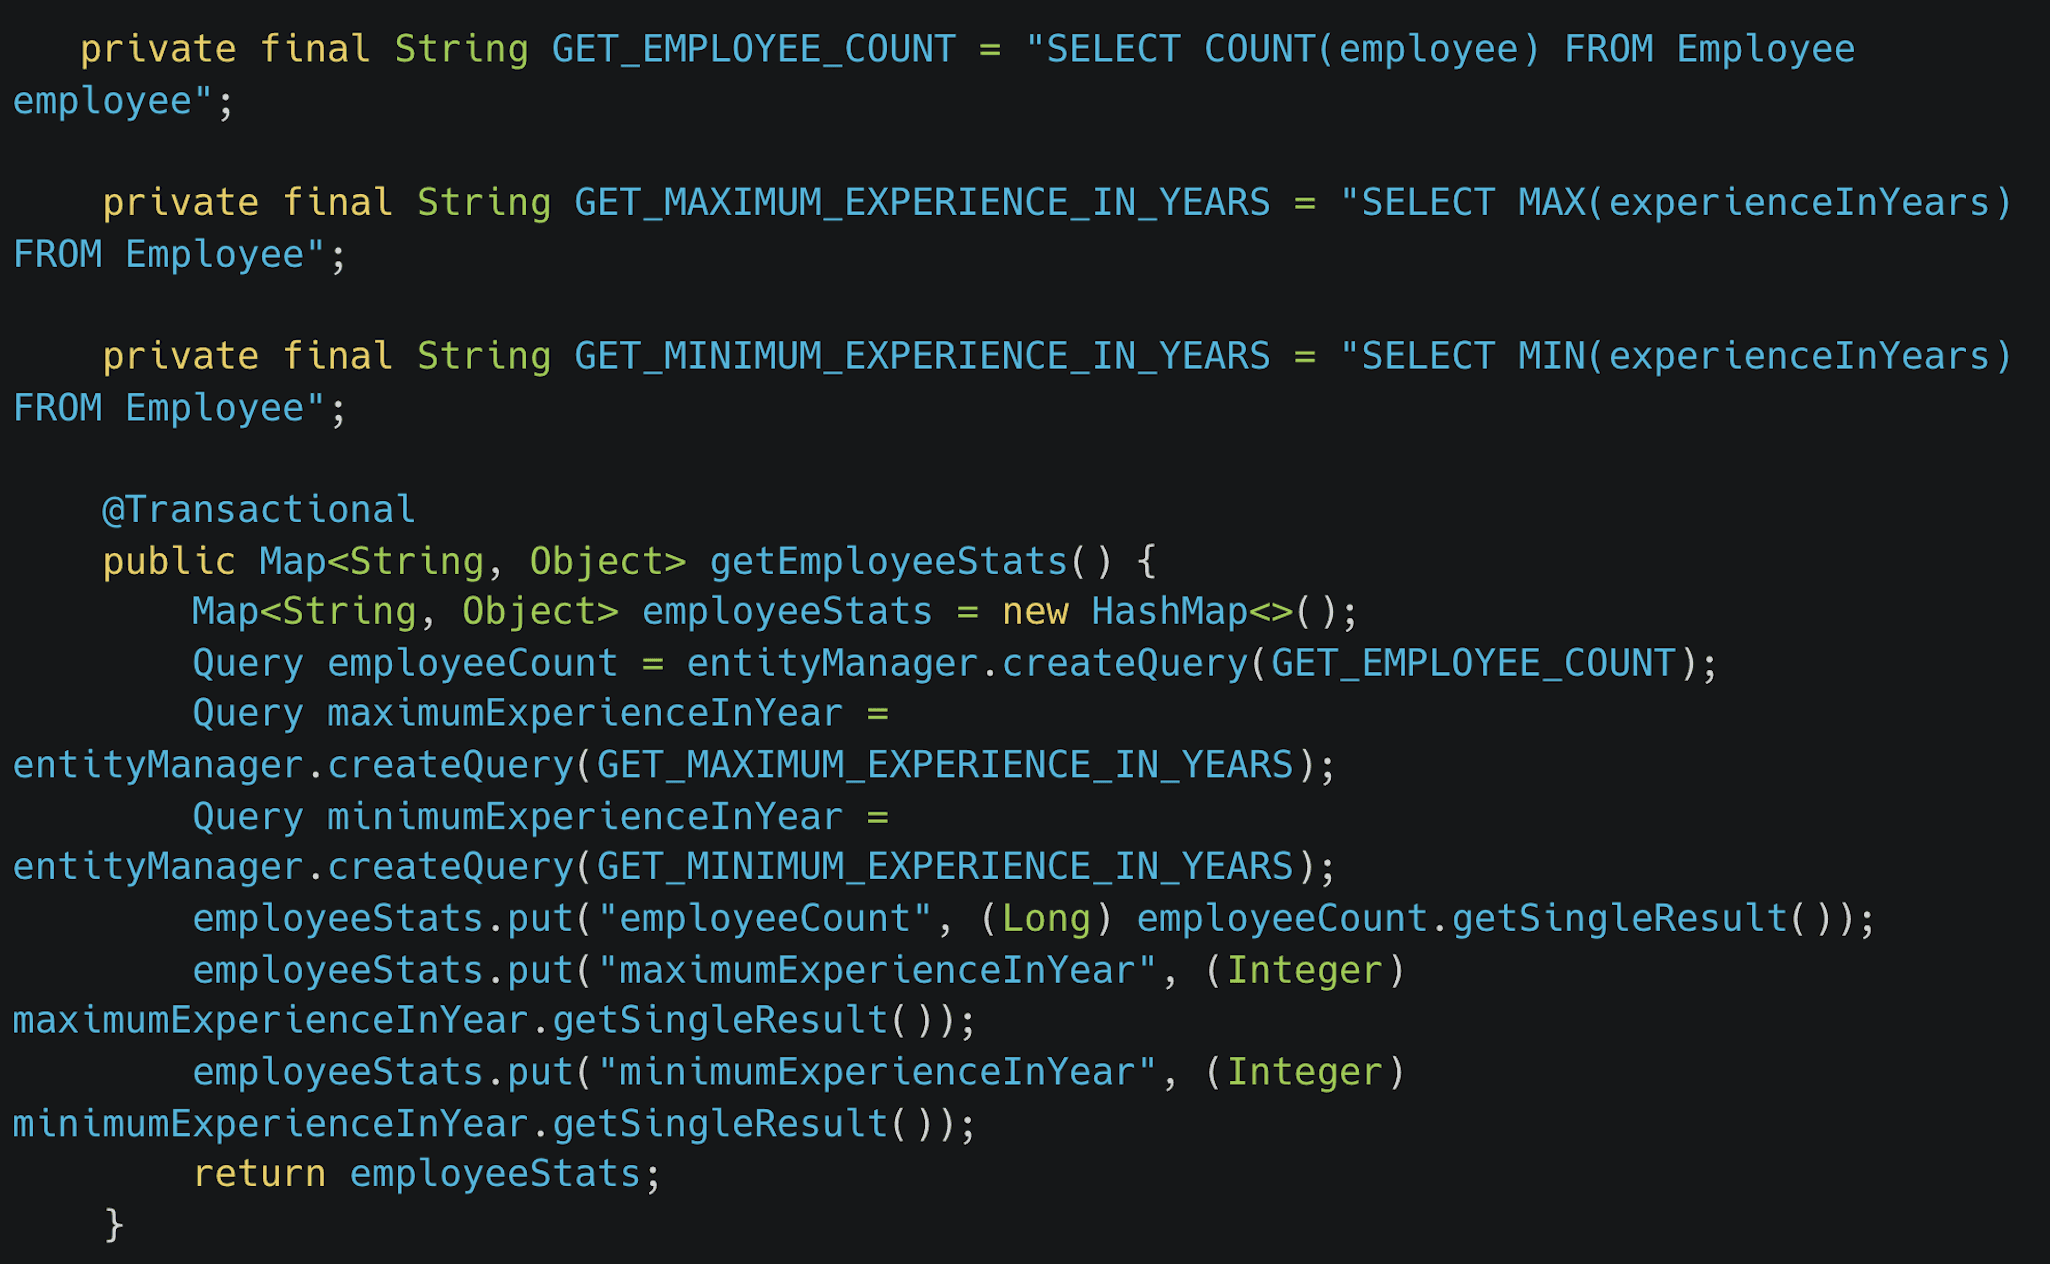Image resolution: width=2050 pixels, height=1264 pixels.
Task: Click the "Query maximumExperienceInYear" variable declaration
Action: (x=518, y=714)
